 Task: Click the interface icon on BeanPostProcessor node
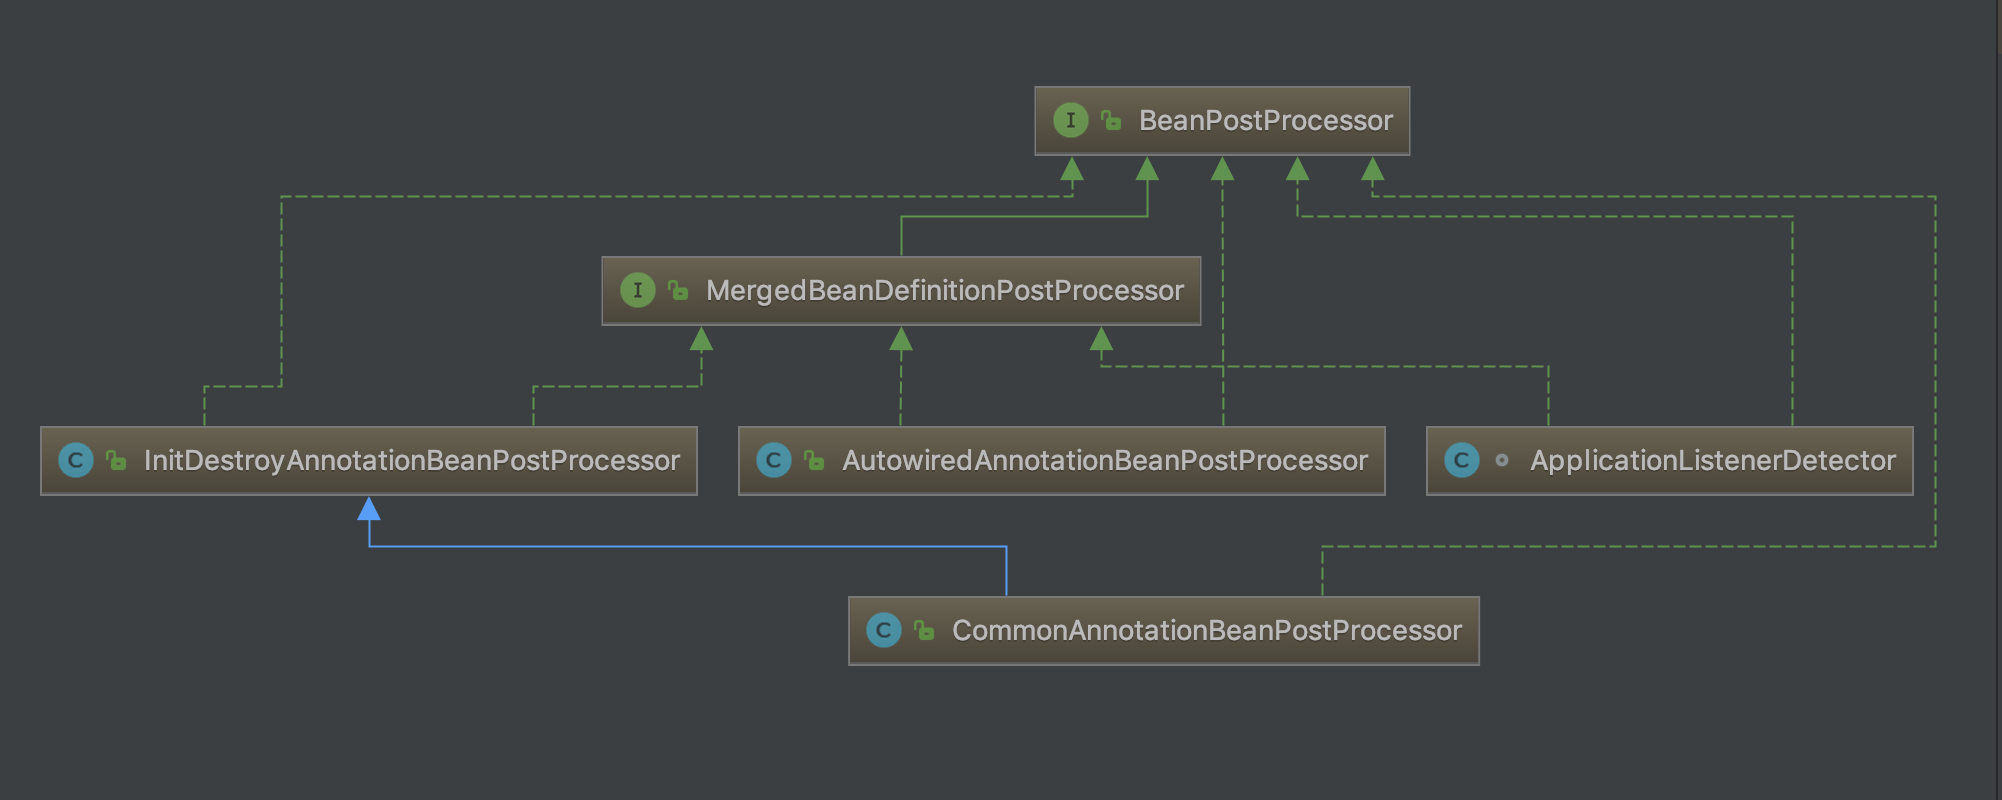click(1071, 120)
